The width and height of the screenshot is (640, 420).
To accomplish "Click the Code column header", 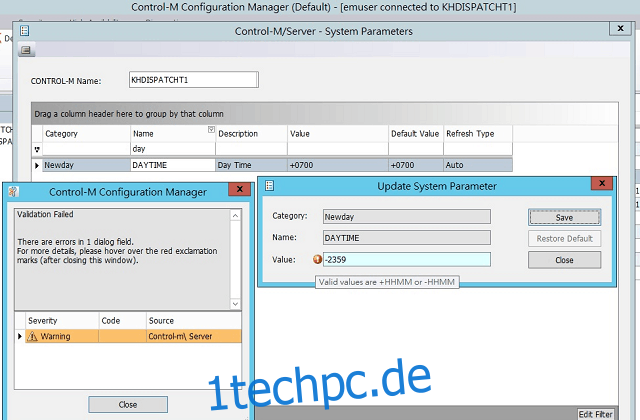I will coord(122,321).
